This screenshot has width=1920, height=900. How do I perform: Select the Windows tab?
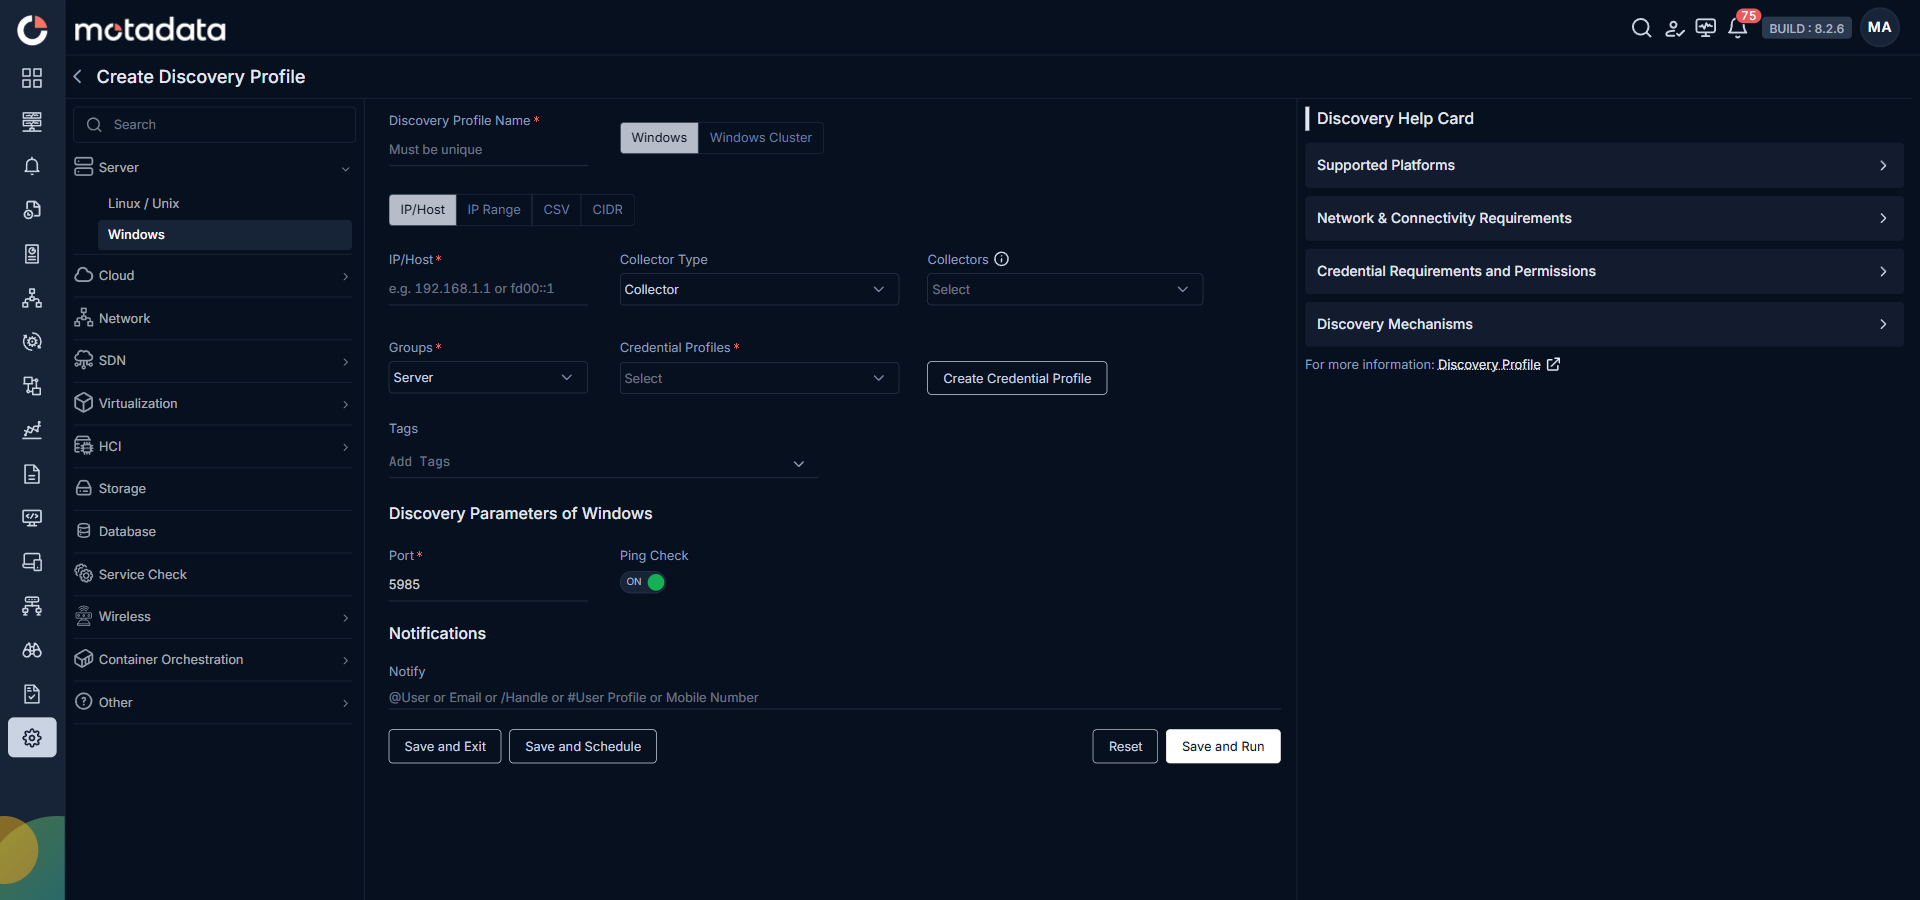tap(659, 138)
